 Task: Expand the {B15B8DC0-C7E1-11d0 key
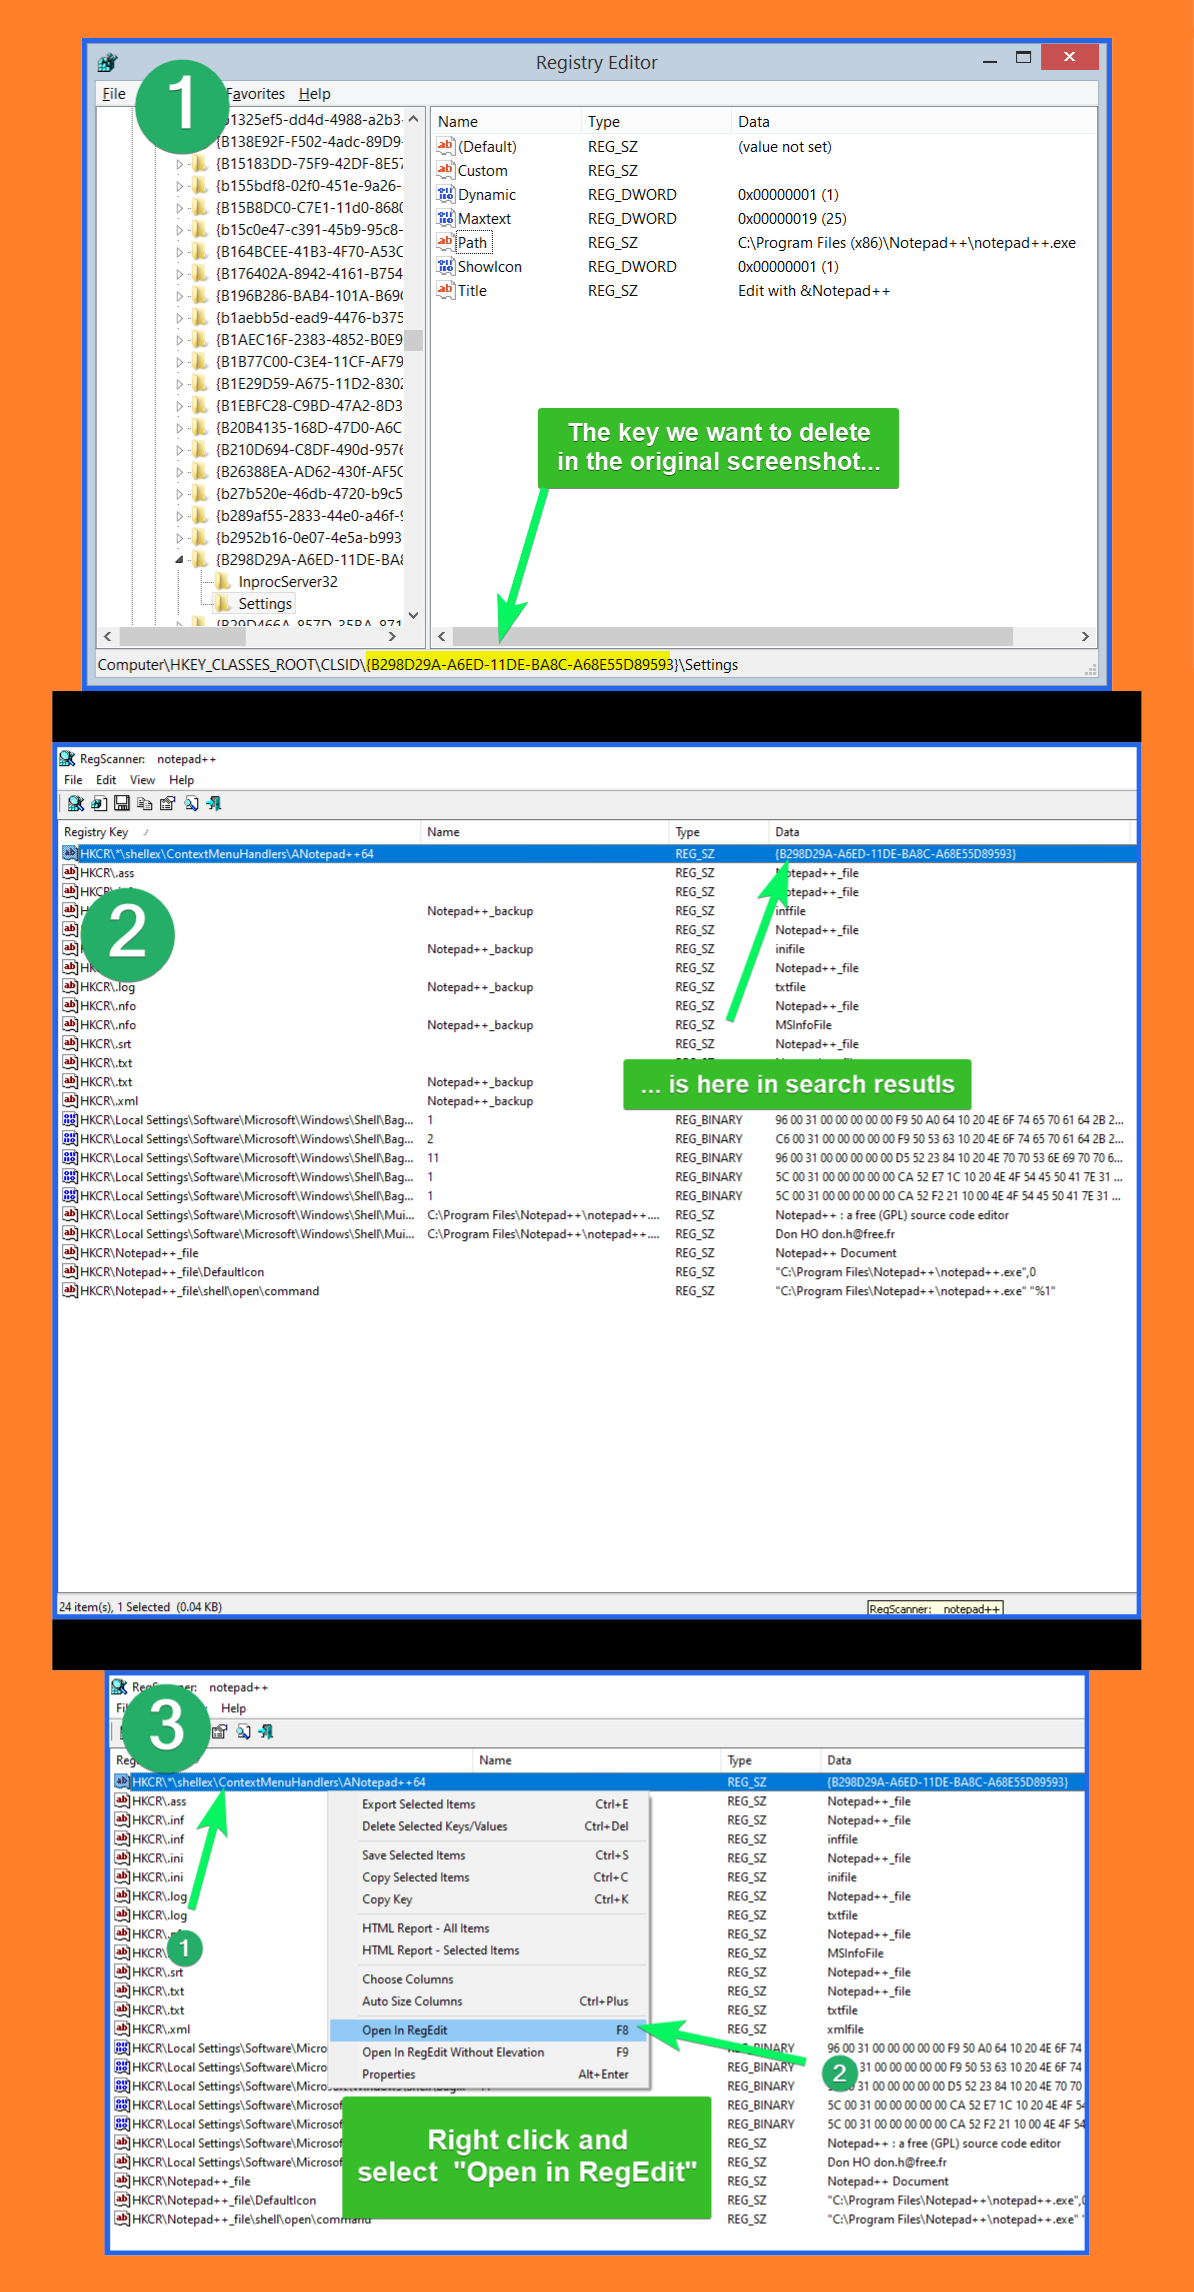pos(180,208)
